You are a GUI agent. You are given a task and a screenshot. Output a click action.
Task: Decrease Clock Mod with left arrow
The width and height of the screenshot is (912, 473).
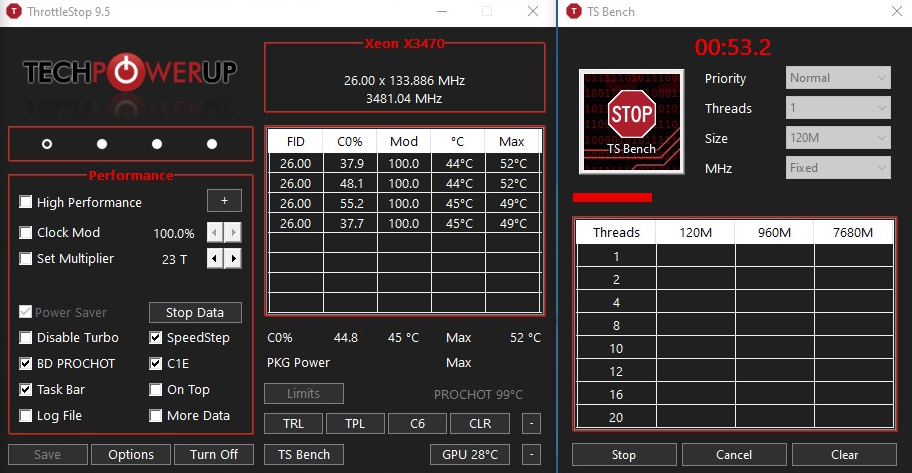click(x=215, y=233)
